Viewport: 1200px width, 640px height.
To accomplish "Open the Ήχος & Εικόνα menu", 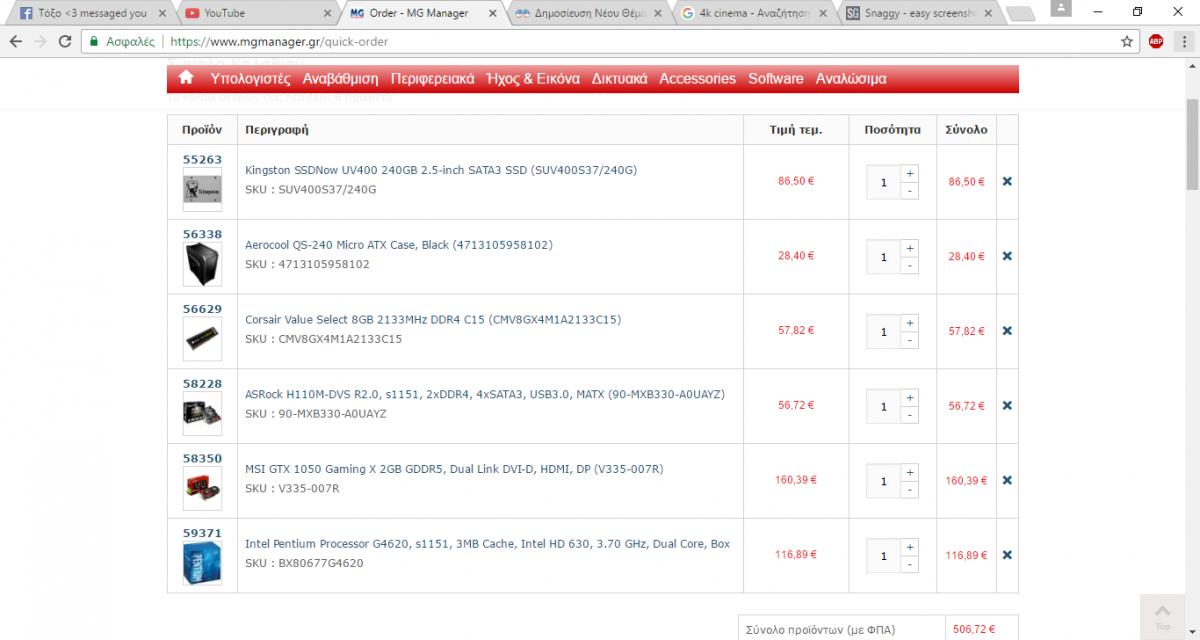I will [x=532, y=79].
